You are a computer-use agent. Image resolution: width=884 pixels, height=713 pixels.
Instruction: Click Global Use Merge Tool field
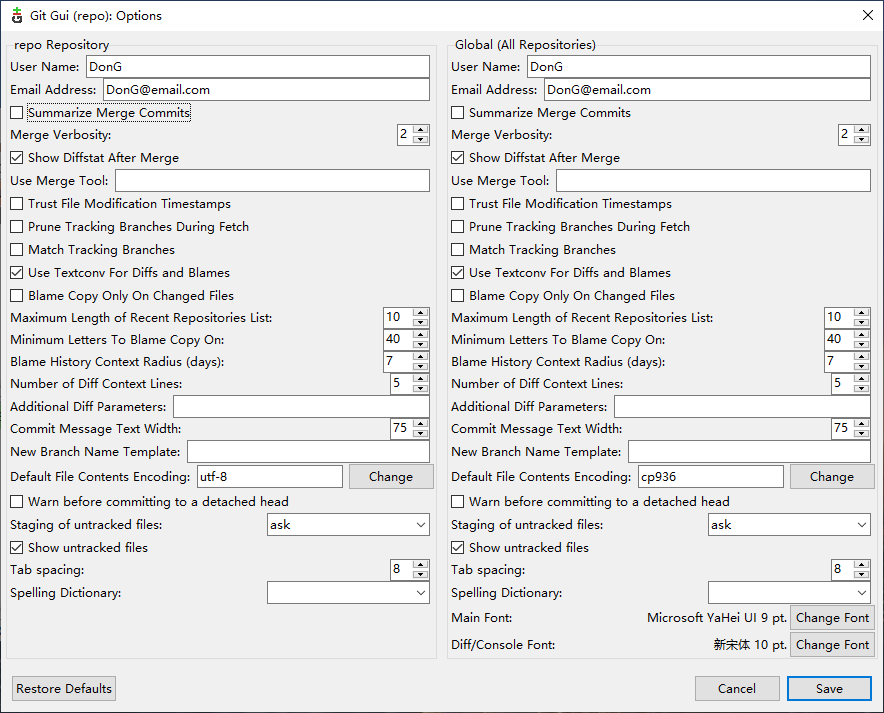[x=713, y=181]
